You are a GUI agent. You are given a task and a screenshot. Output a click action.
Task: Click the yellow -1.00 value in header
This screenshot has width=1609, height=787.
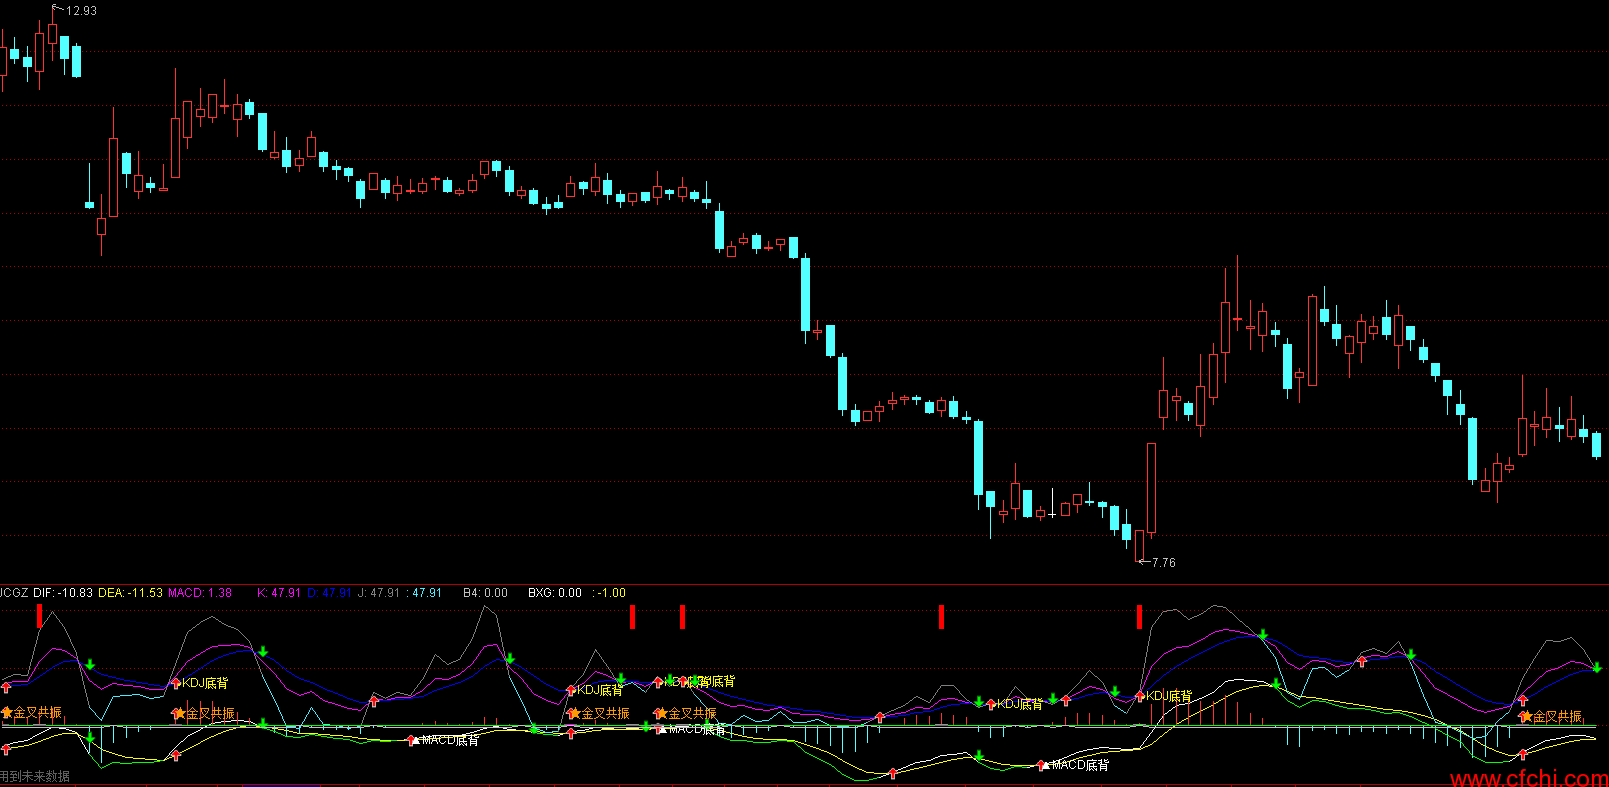(x=612, y=593)
